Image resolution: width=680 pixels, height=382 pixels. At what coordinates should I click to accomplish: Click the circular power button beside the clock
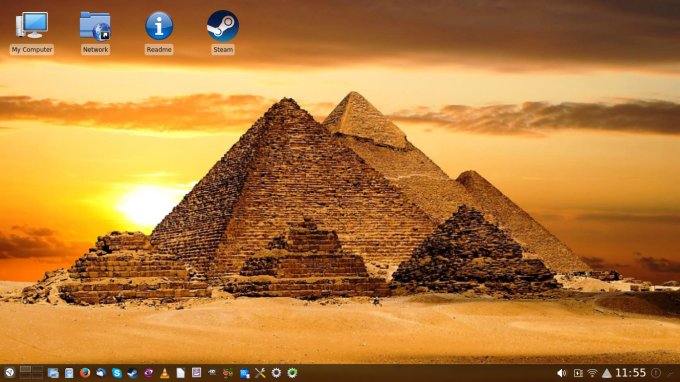[656, 373]
